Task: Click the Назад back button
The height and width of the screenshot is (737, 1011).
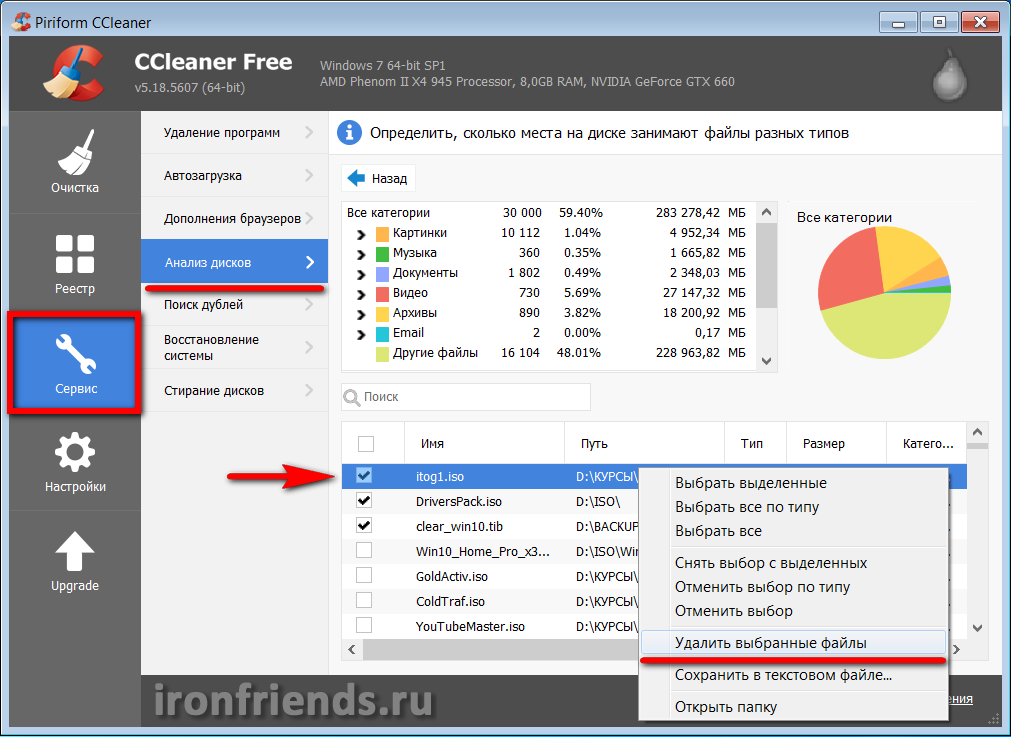Action: pyautogui.click(x=378, y=179)
